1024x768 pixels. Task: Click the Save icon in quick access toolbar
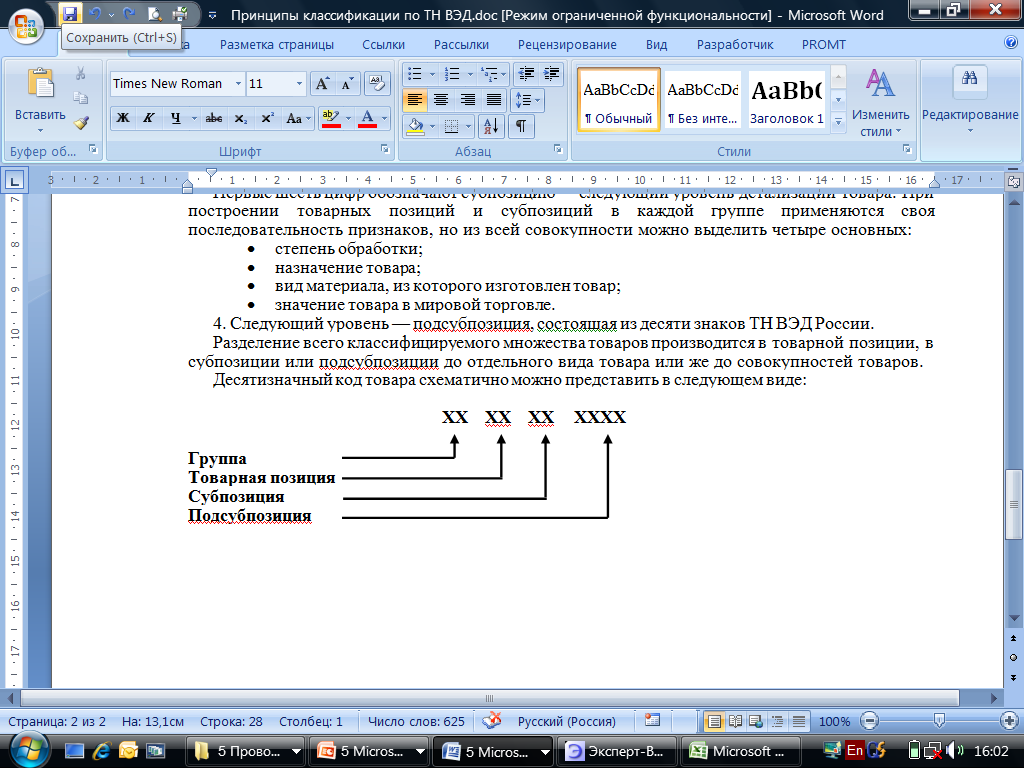[x=70, y=13]
